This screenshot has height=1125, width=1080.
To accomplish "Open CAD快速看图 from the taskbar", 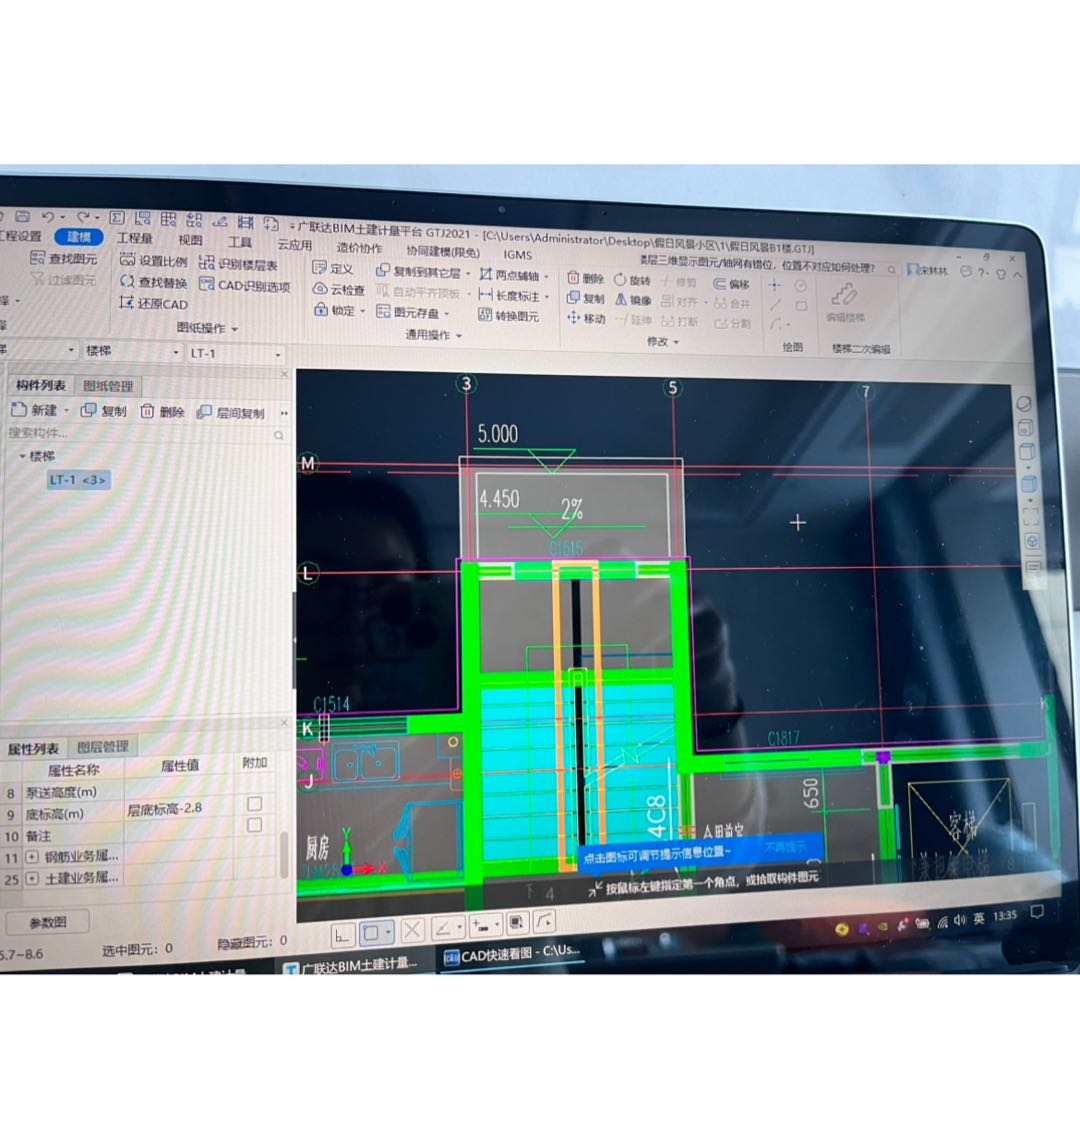I will click(x=511, y=954).
